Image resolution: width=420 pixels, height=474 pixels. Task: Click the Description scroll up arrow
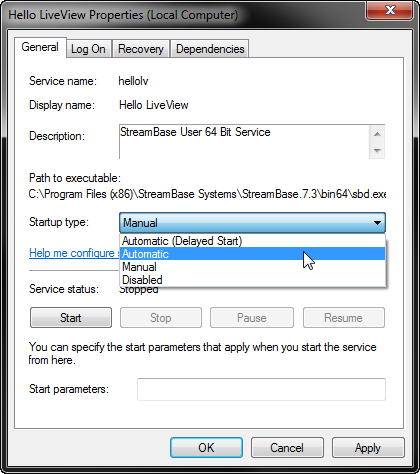coord(377,134)
